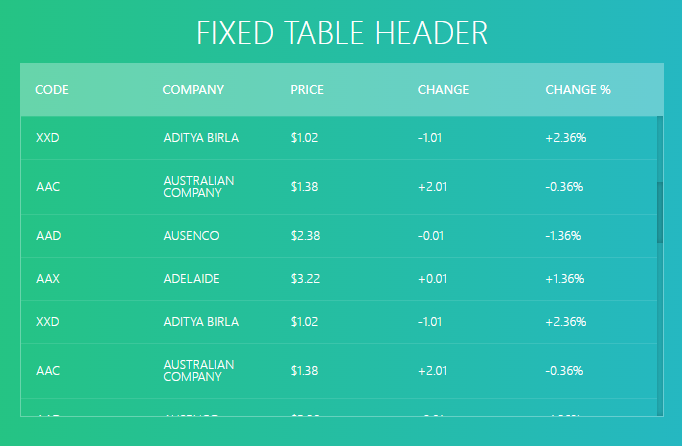Click the AAX code cell
Image resolution: width=682 pixels, height=446 pixels.
coord(48,279)
